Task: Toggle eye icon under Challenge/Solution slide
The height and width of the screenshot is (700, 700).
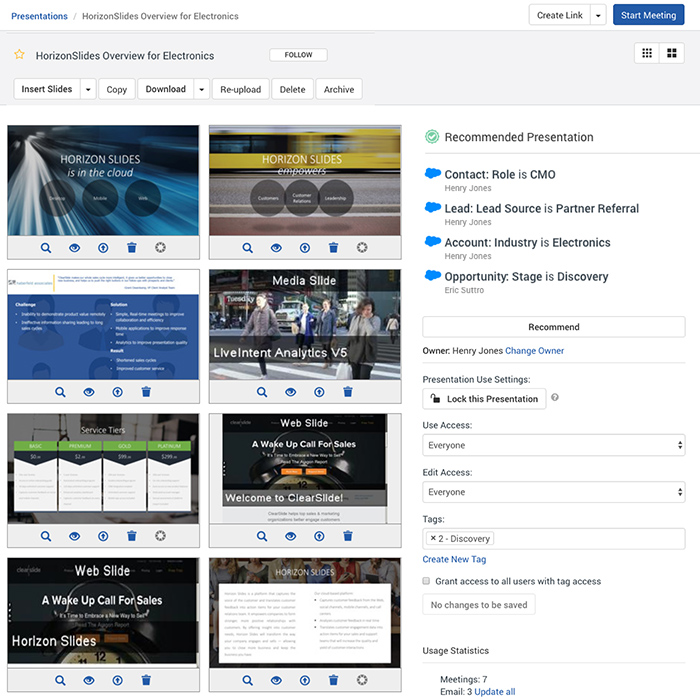Action: pos(89,392)
